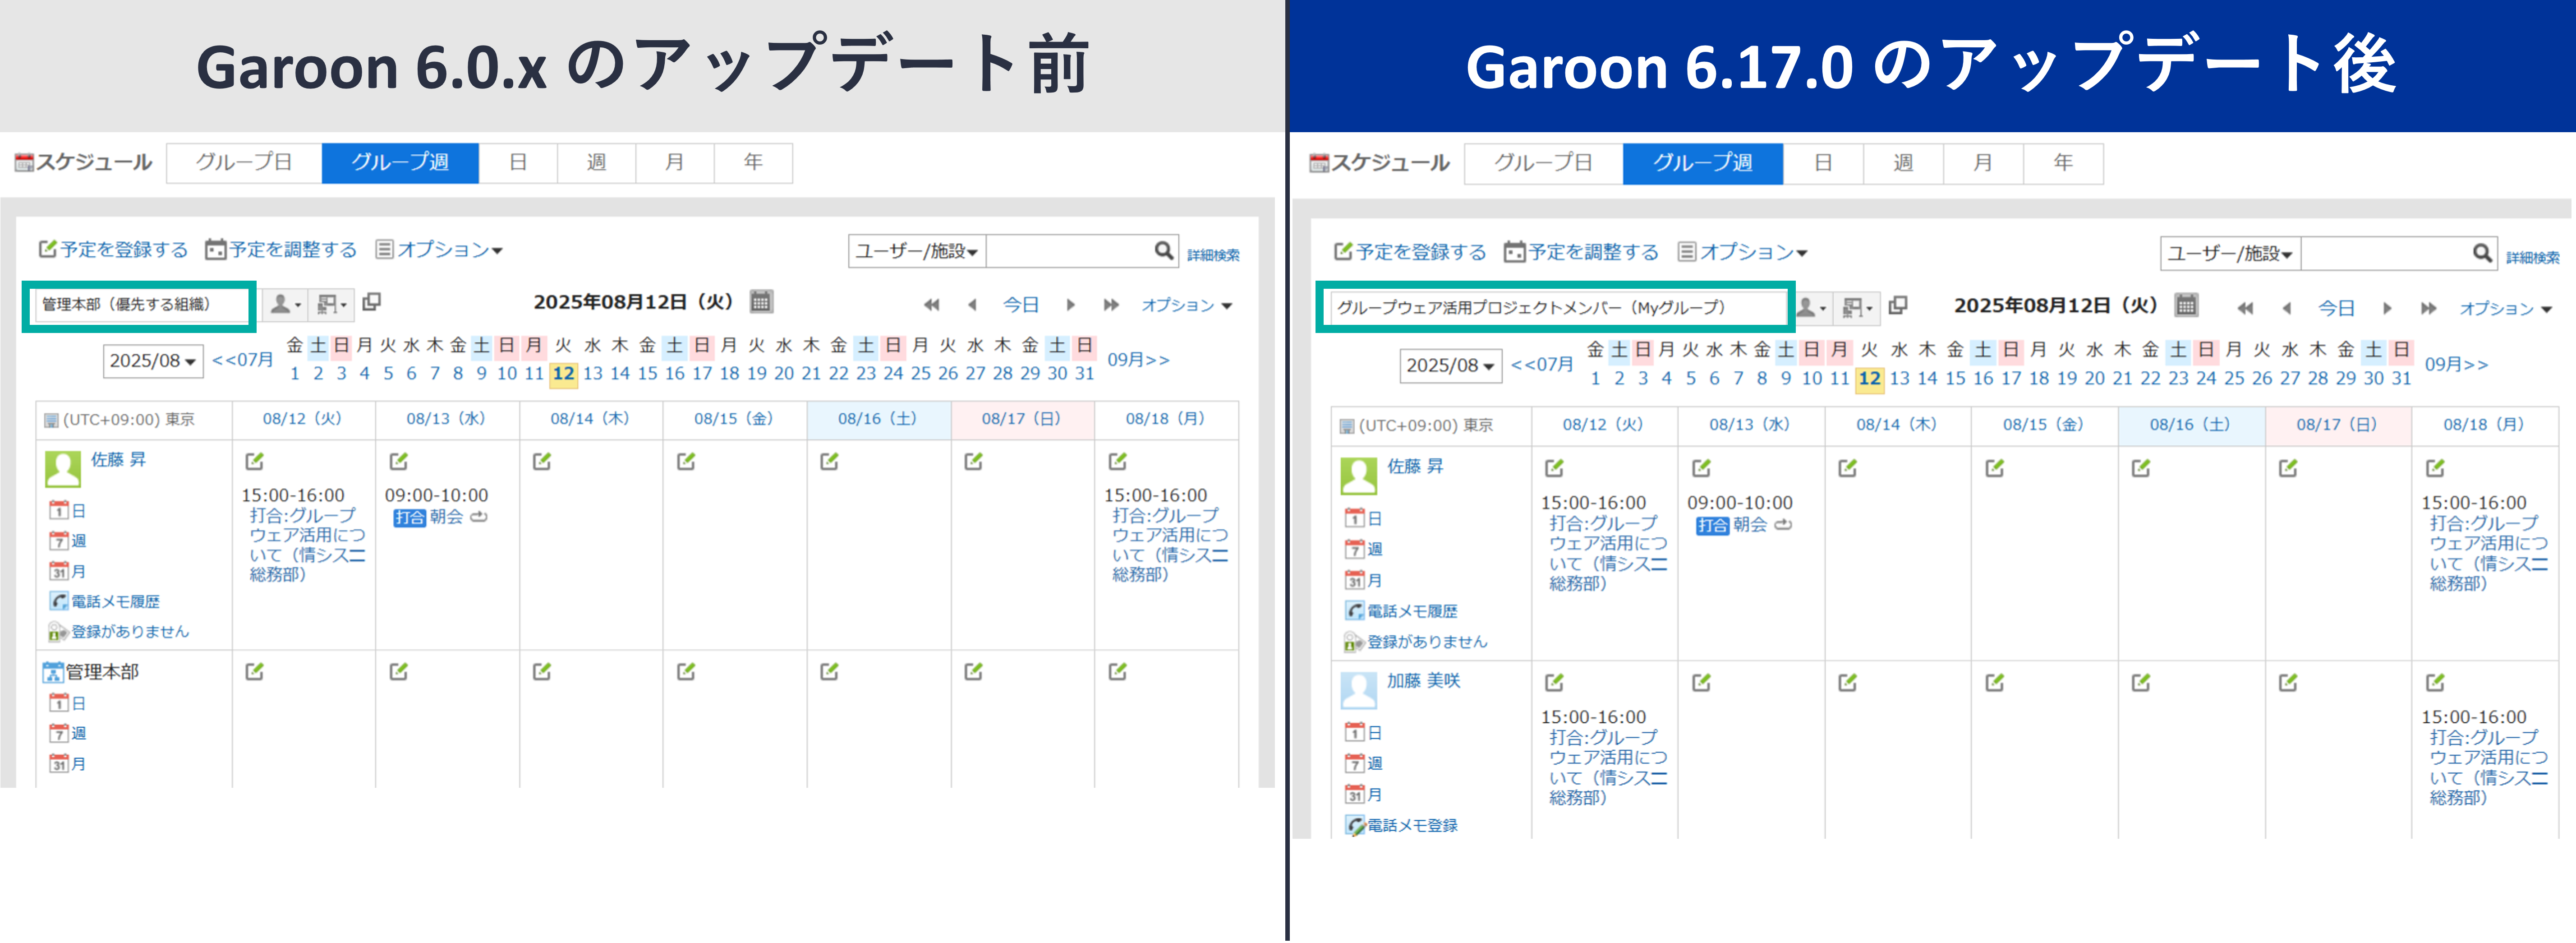
Task: Click the search text box in the left panel
Action: point(1069,251)
